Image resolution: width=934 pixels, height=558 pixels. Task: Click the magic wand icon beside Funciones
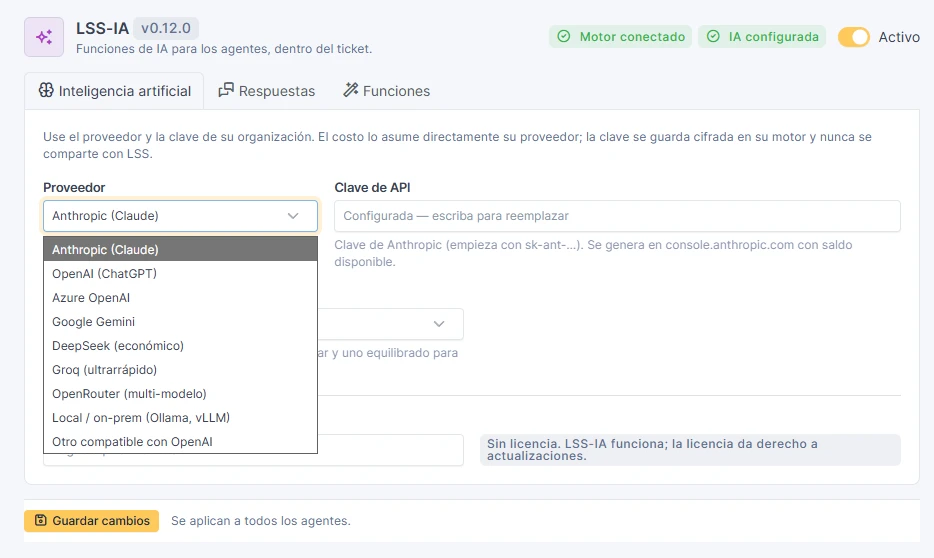tap(350, 90)
